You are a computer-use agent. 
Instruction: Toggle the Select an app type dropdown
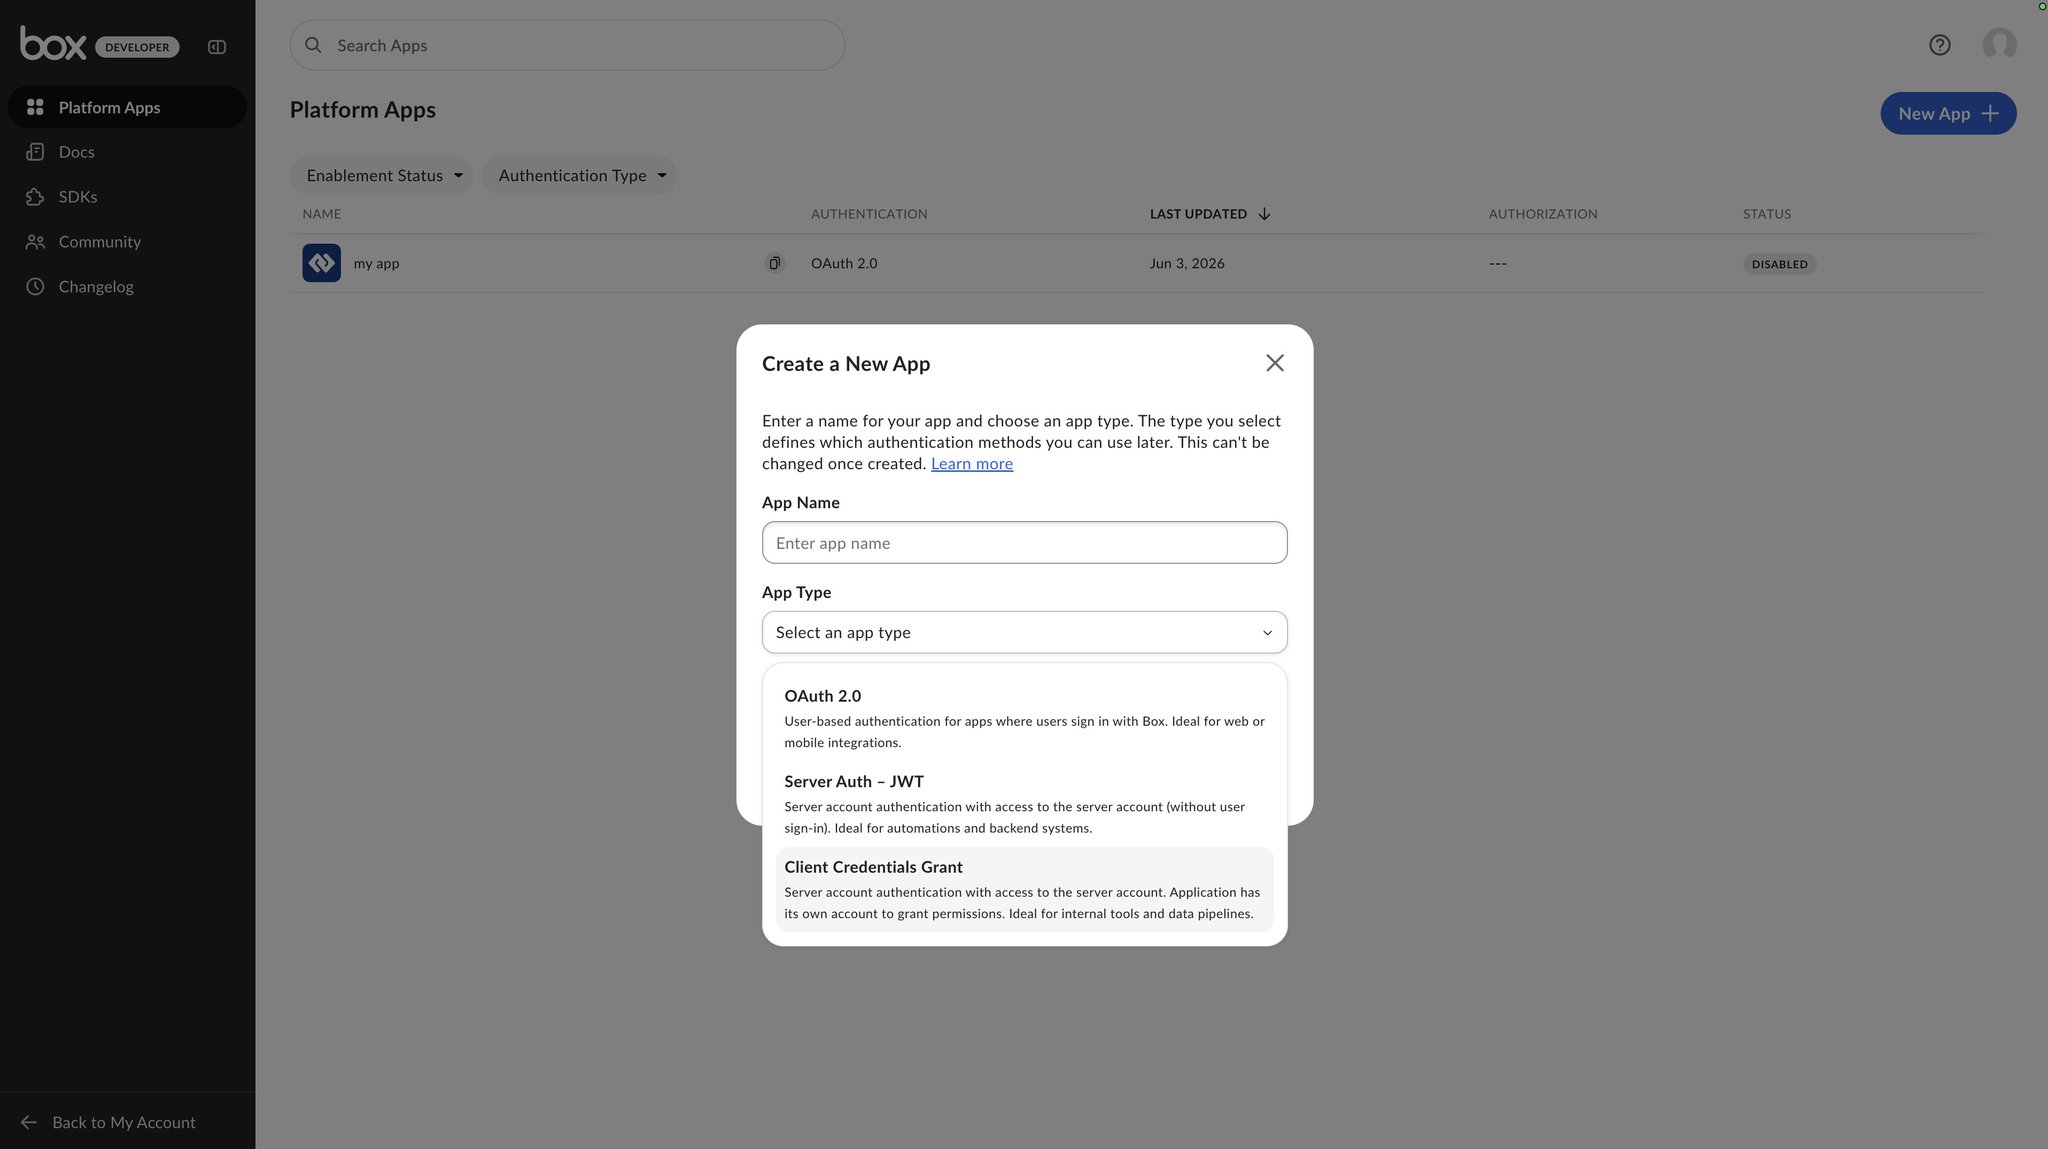1024,632
